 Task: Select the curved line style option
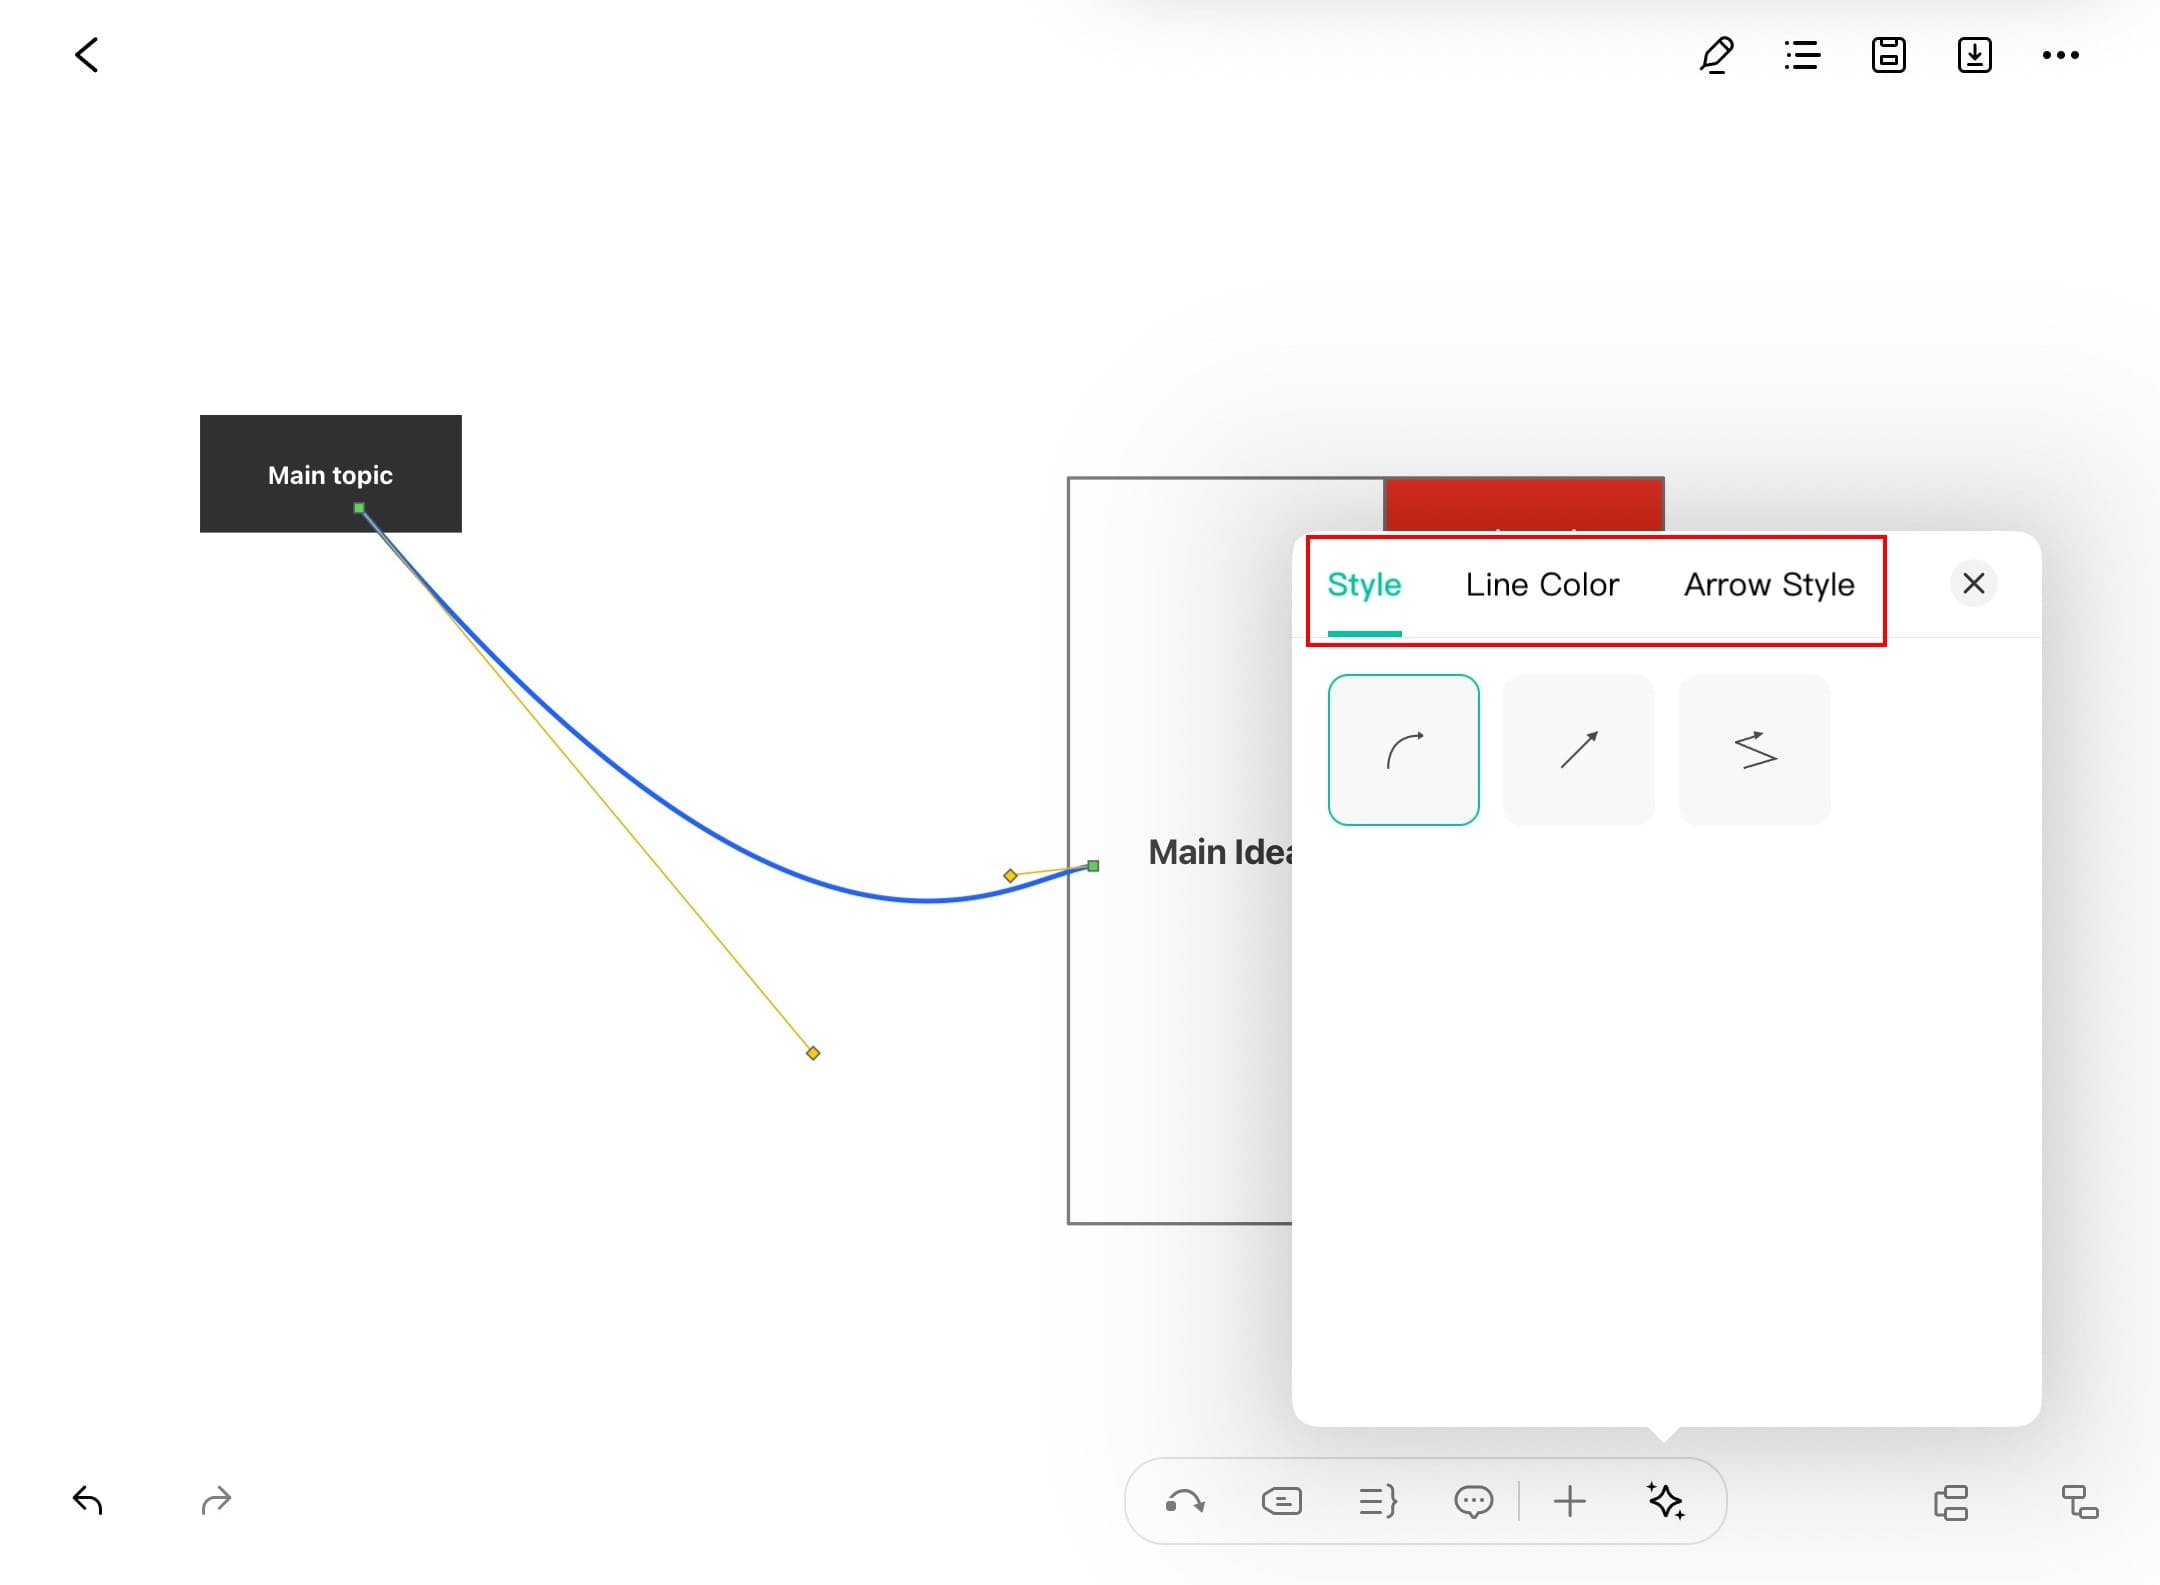click(x=1403, y=750)
